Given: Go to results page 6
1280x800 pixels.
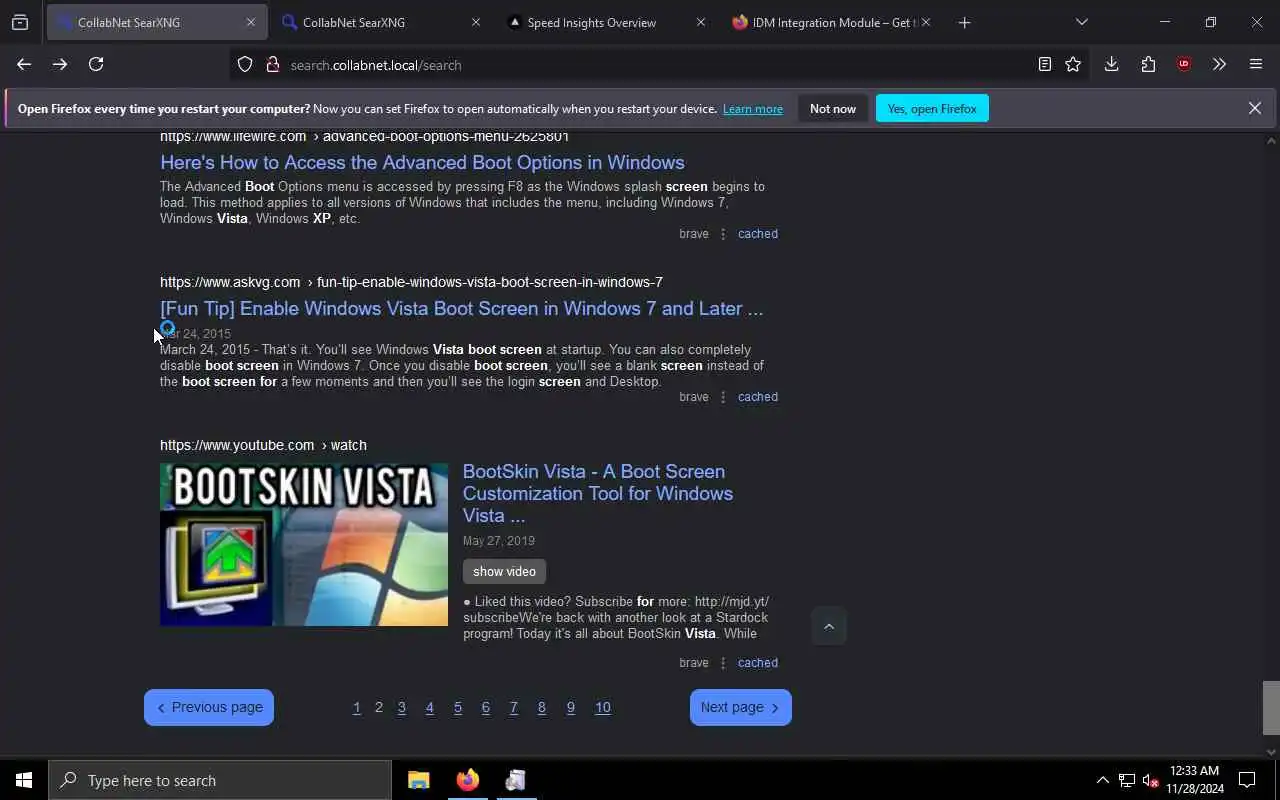Looking at the screenshot, I should coord(486,707).
